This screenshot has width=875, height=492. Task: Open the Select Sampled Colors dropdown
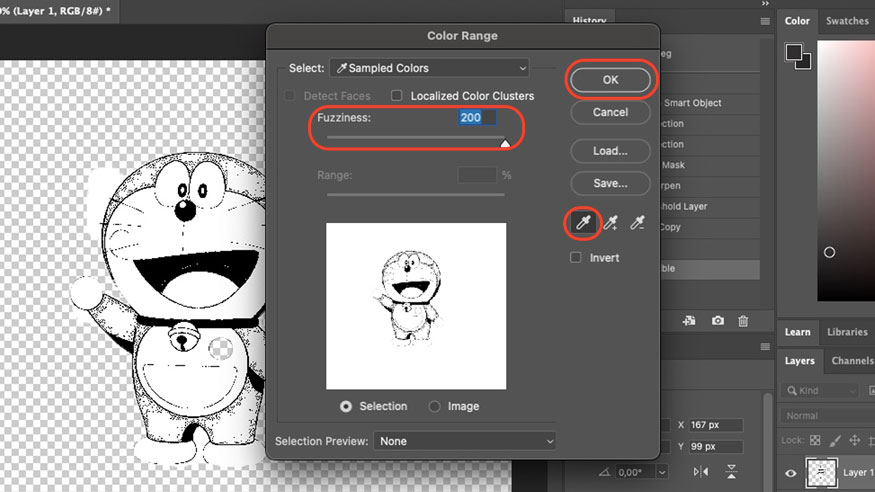tap(429, 68)
